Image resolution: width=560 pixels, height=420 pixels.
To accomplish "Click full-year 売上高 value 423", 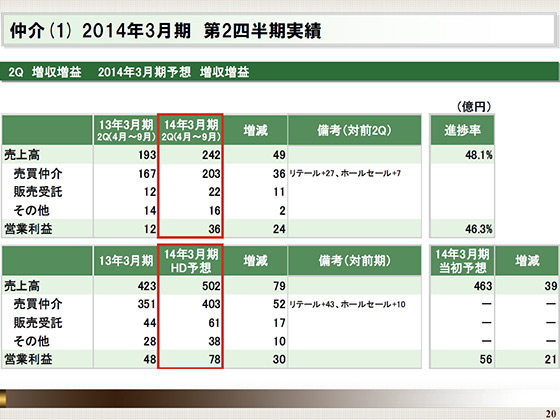I will (x=148, y=286).
